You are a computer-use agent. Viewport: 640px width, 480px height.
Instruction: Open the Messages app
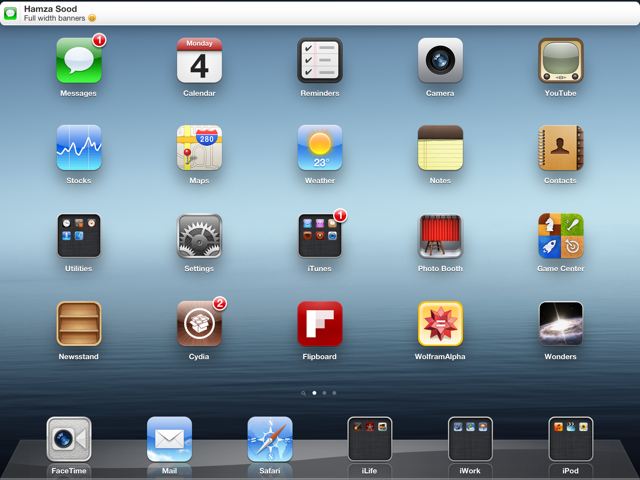point(79,61)
